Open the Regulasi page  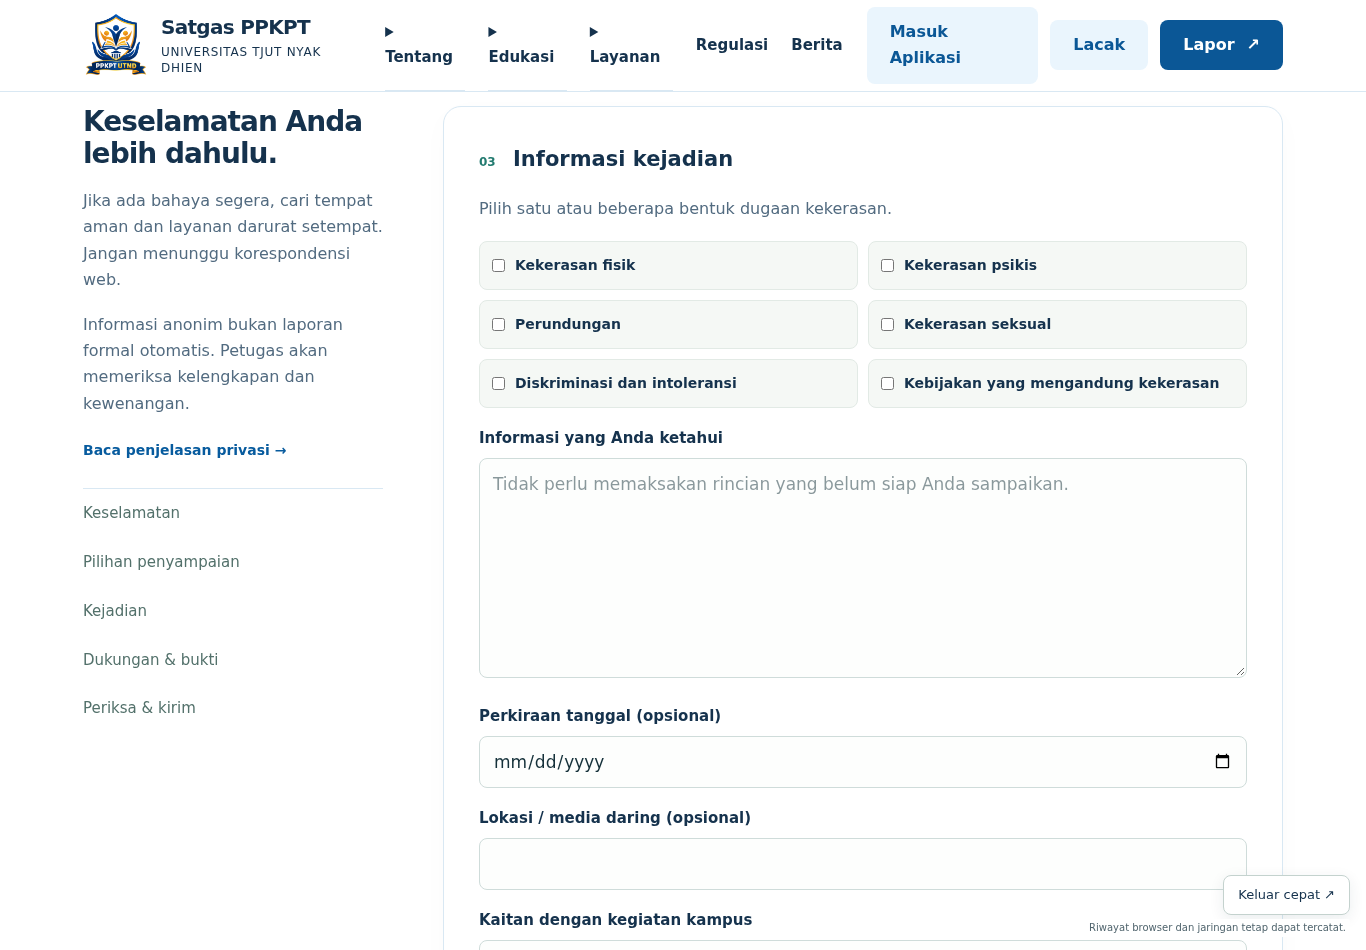[x=732, y=45]
